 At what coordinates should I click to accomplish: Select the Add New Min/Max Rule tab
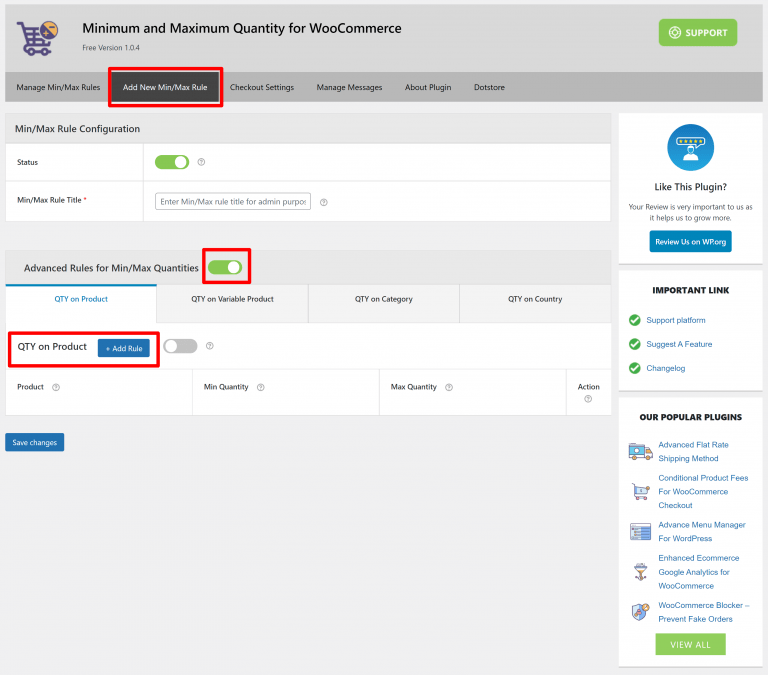tap(165, 87)
